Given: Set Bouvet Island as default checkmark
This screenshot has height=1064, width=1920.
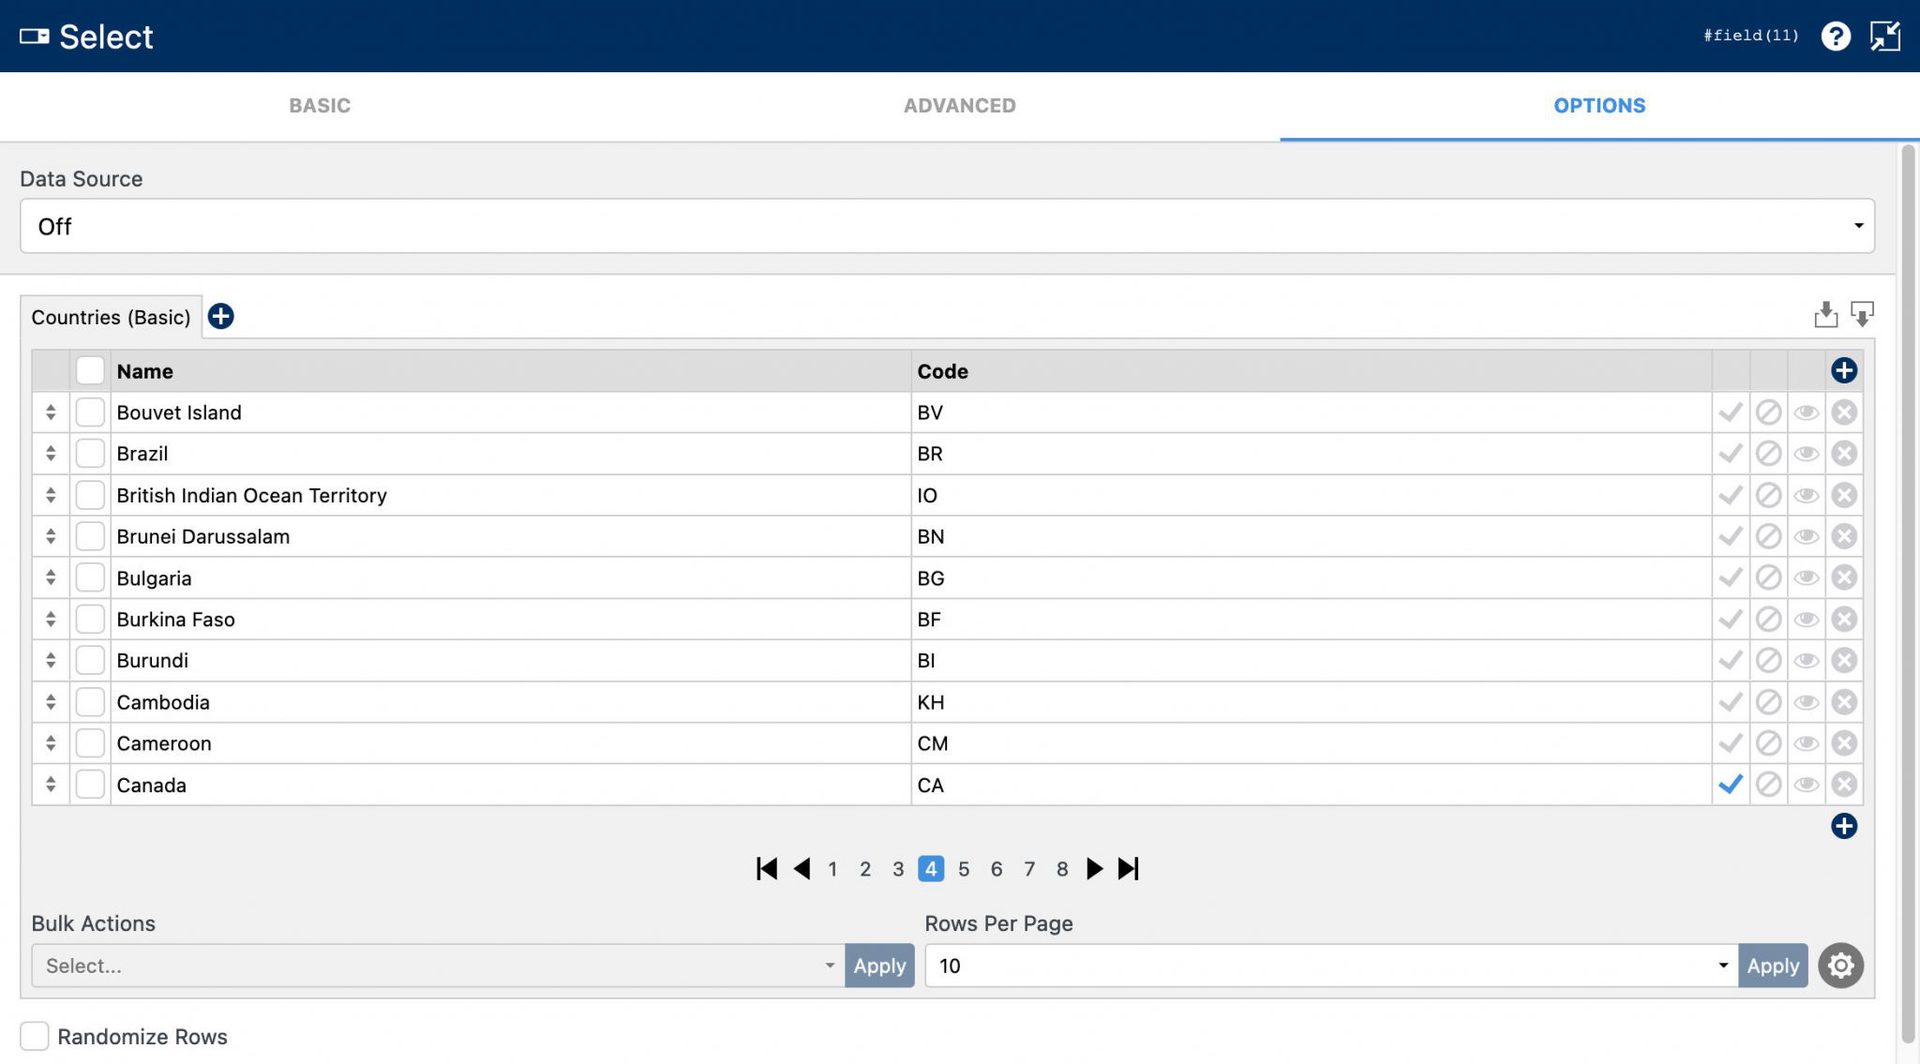Looking at the screenshot, I should 1730,412.
